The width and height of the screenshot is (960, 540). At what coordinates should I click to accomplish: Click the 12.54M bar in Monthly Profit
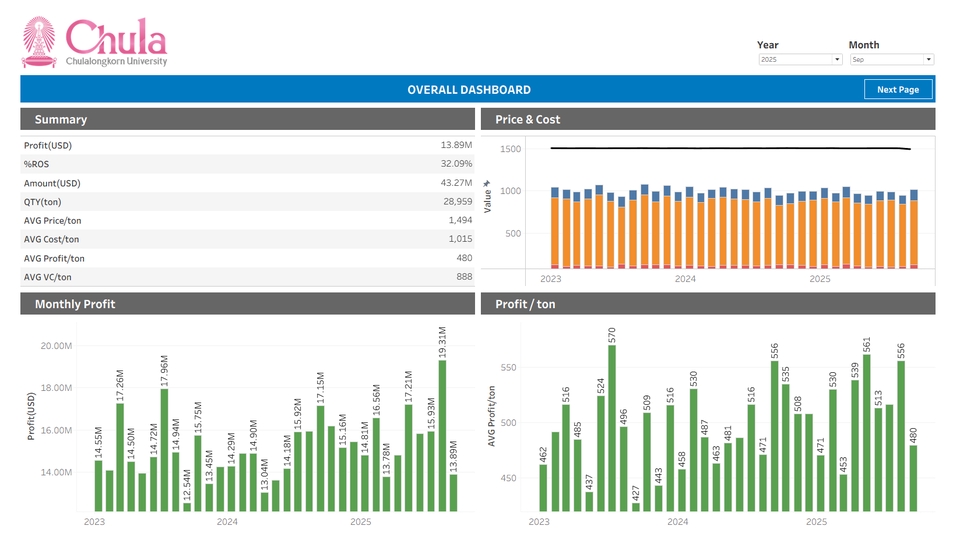(187, 506)
